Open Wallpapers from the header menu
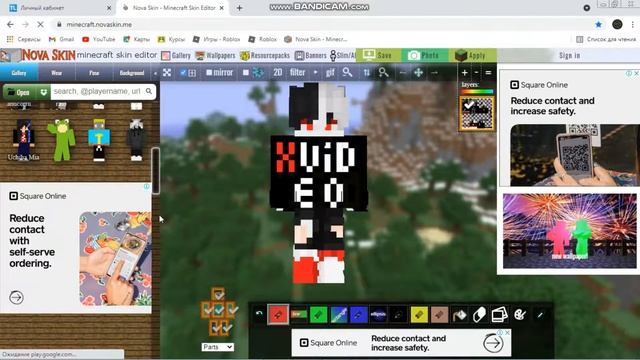Viewport: 640px width, 360px height. point(216,56)
